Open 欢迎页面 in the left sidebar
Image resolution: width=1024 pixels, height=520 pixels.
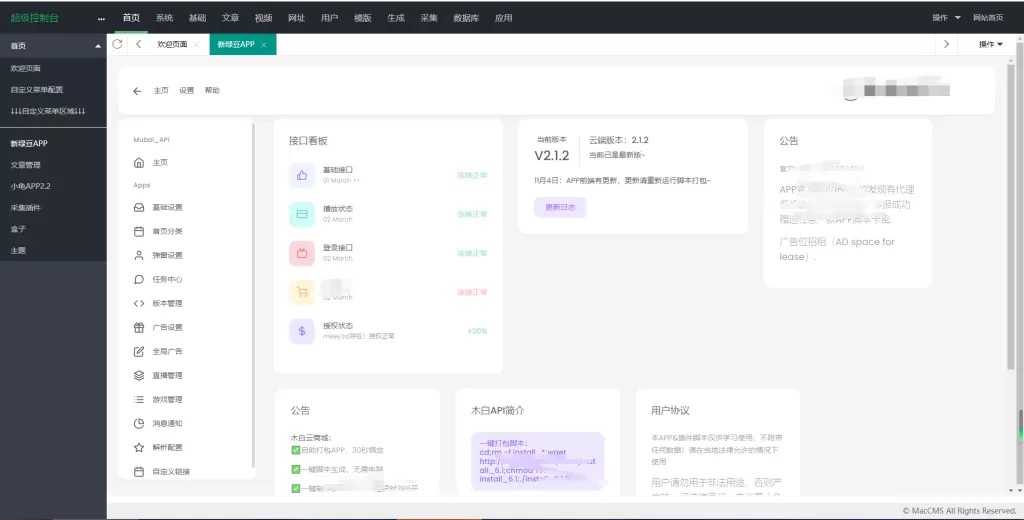point(25,68)
